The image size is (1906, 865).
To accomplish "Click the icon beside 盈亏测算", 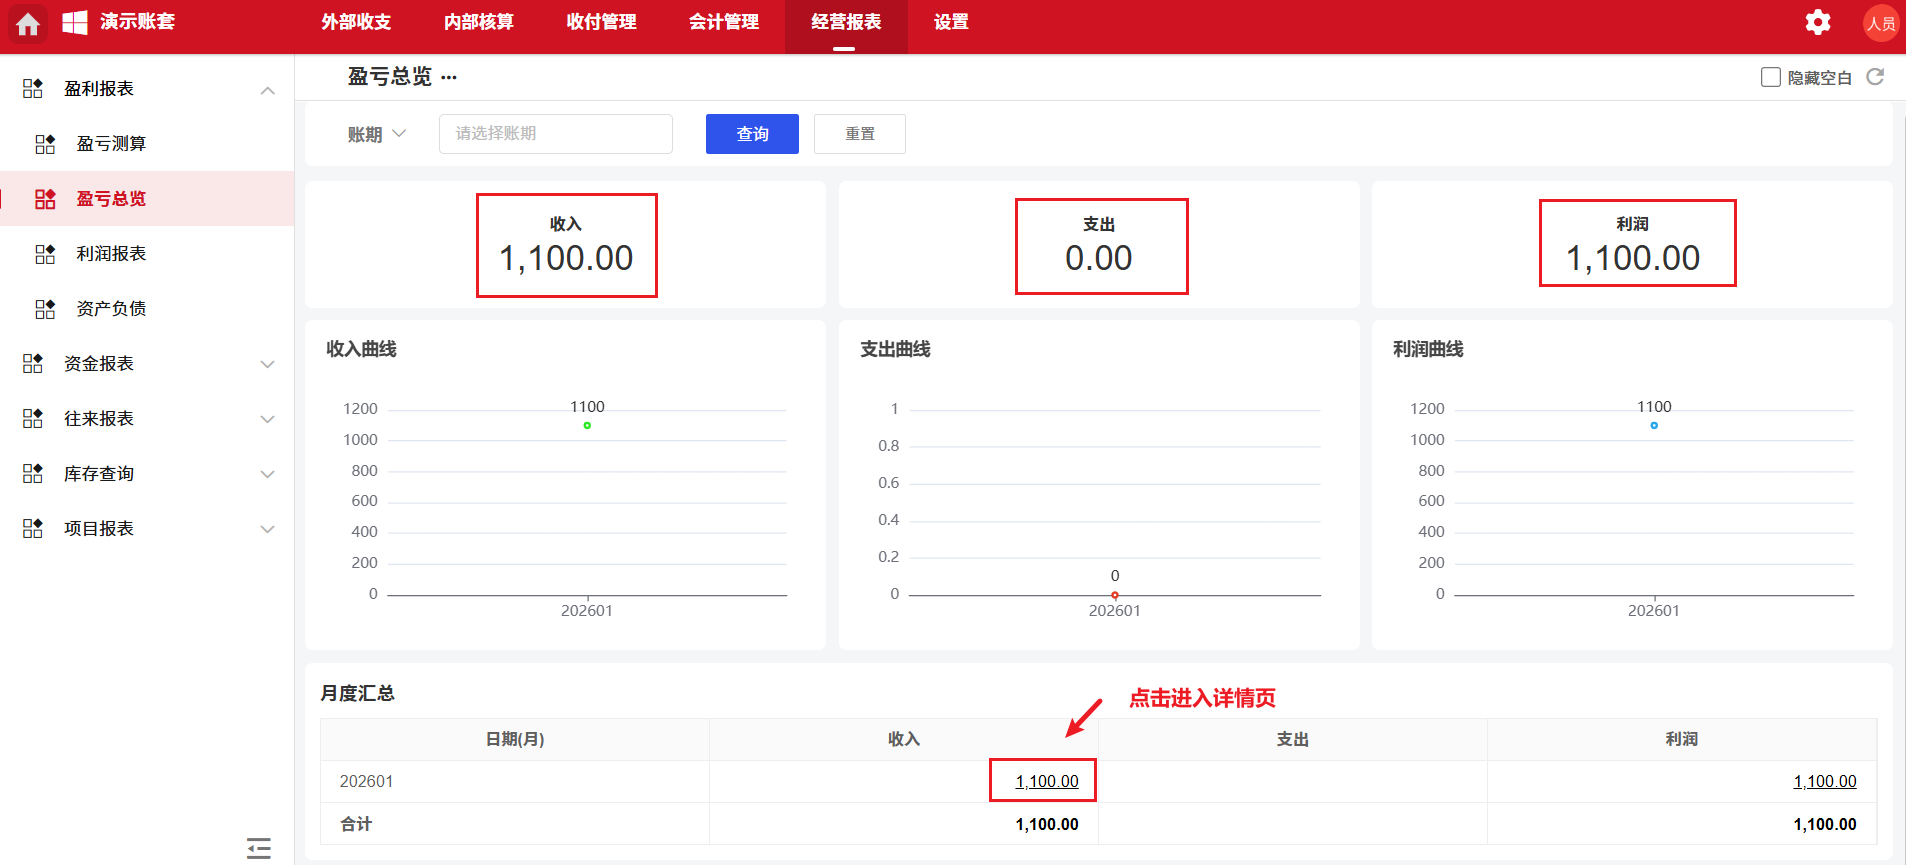I will (x=45, y=144).
